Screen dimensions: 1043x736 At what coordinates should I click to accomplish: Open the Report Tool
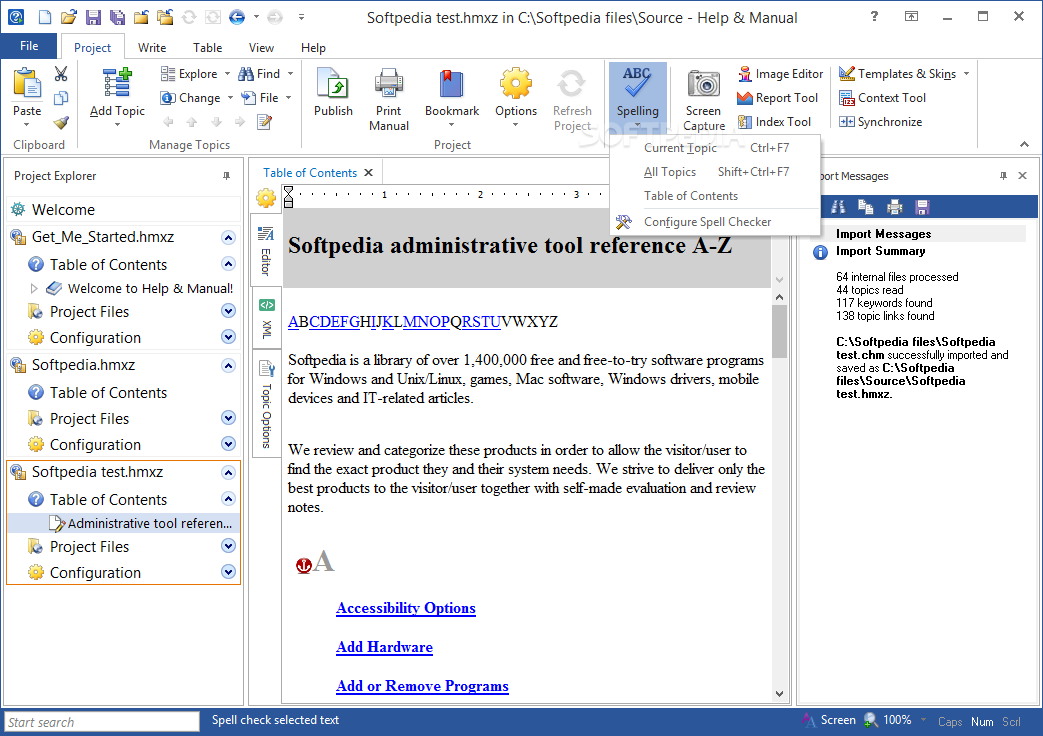(778, 98)
